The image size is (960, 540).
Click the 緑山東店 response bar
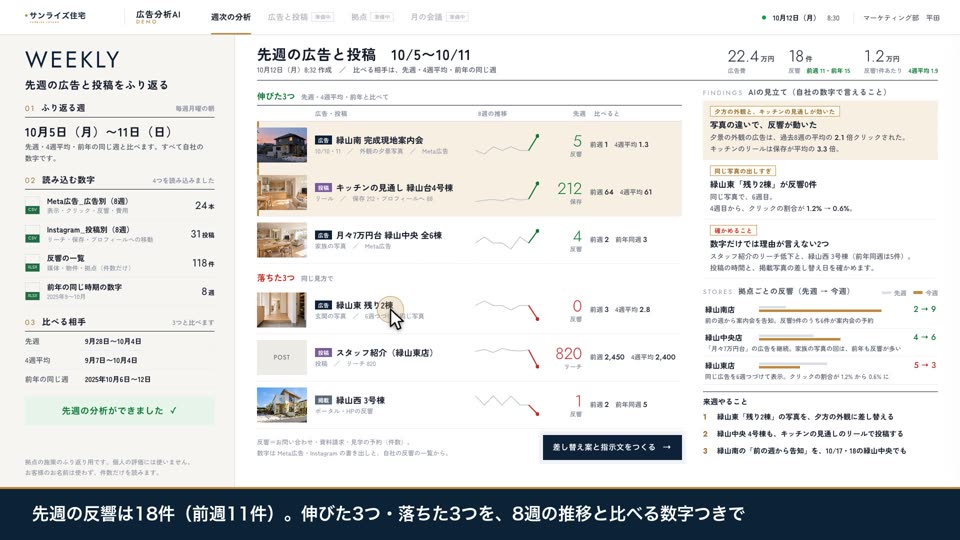[793, 366]
